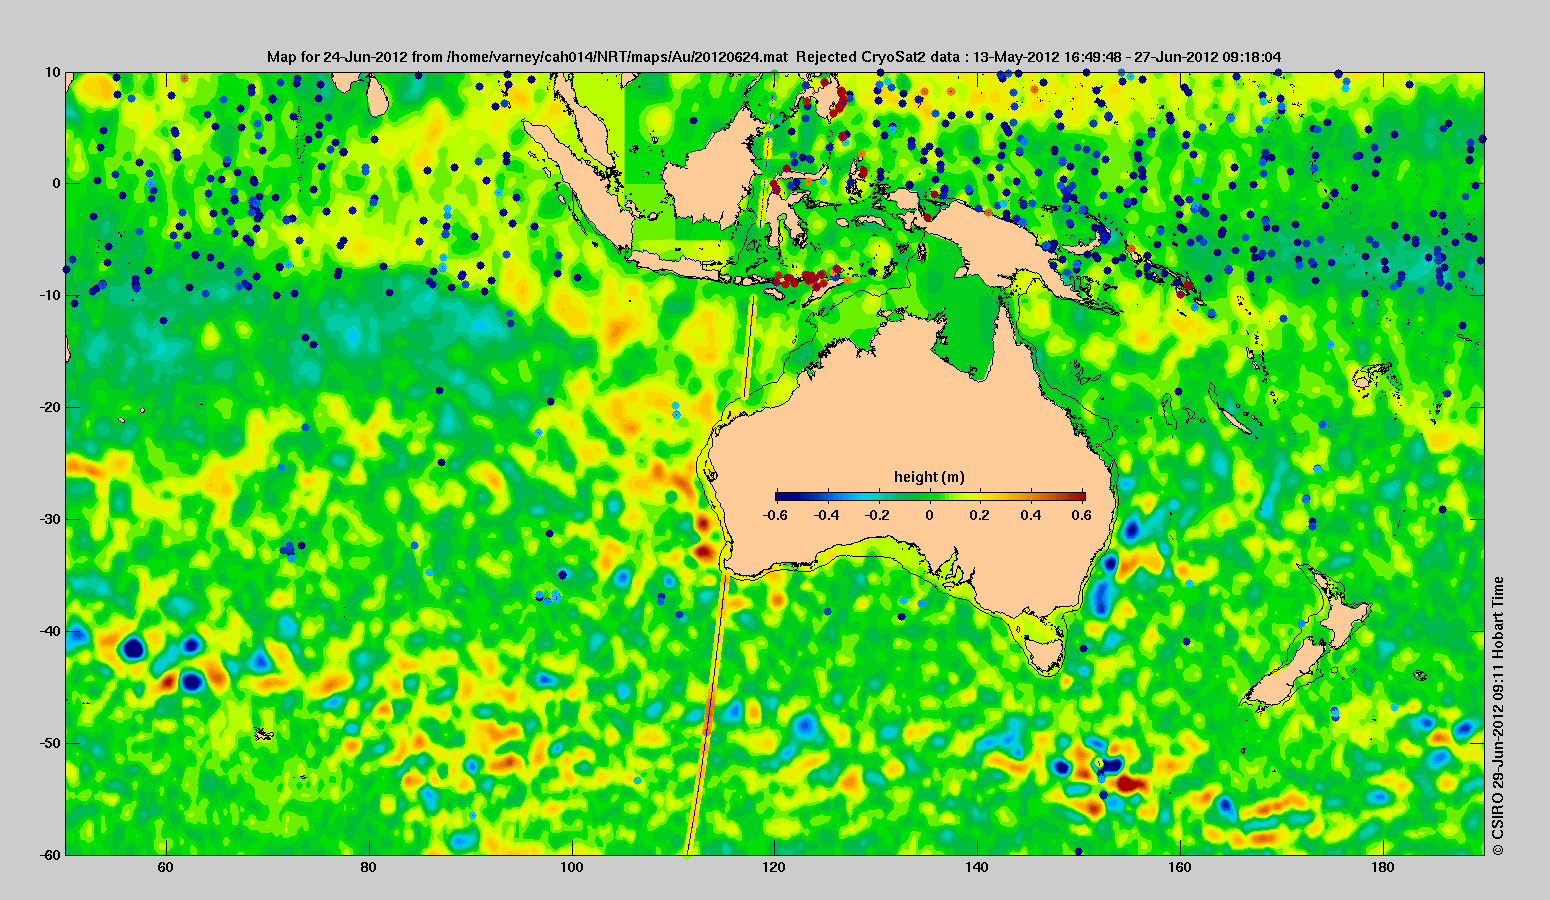This screenshot has width=1550, height=900.
Task: Click longitude axis label 120
Action: [x=775, y=868]
